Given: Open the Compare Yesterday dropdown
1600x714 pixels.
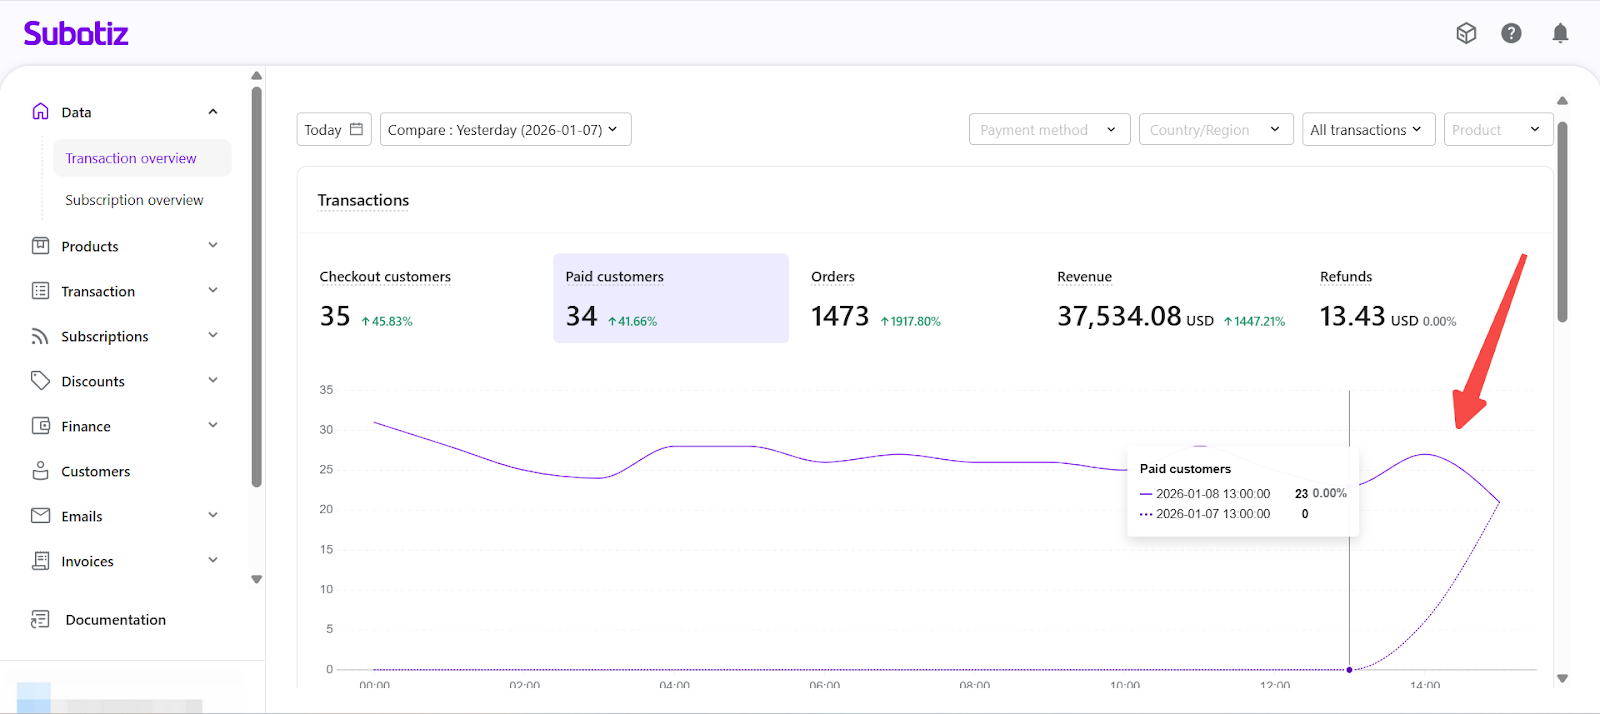Looking at the screenshot, I should click(x=505, y=130).
